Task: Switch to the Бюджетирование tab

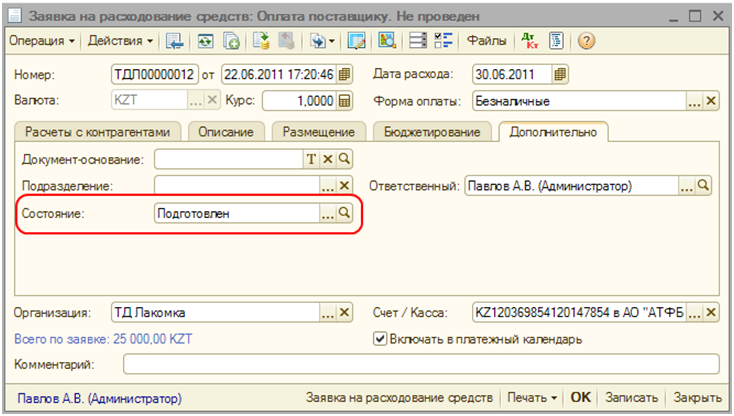Action: [x=432, y=132]
